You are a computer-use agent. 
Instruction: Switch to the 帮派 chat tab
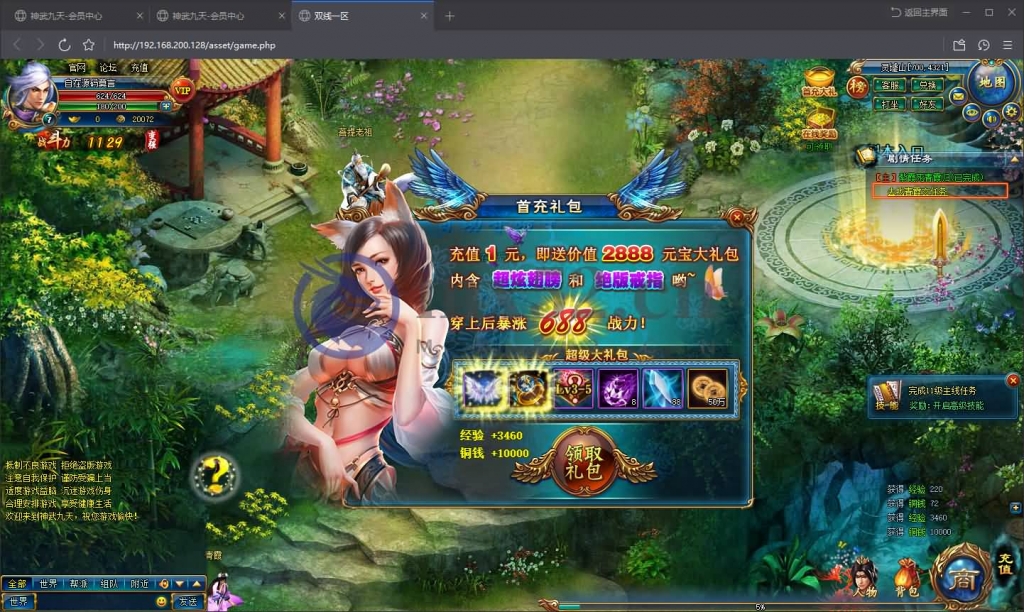[78, 583]
